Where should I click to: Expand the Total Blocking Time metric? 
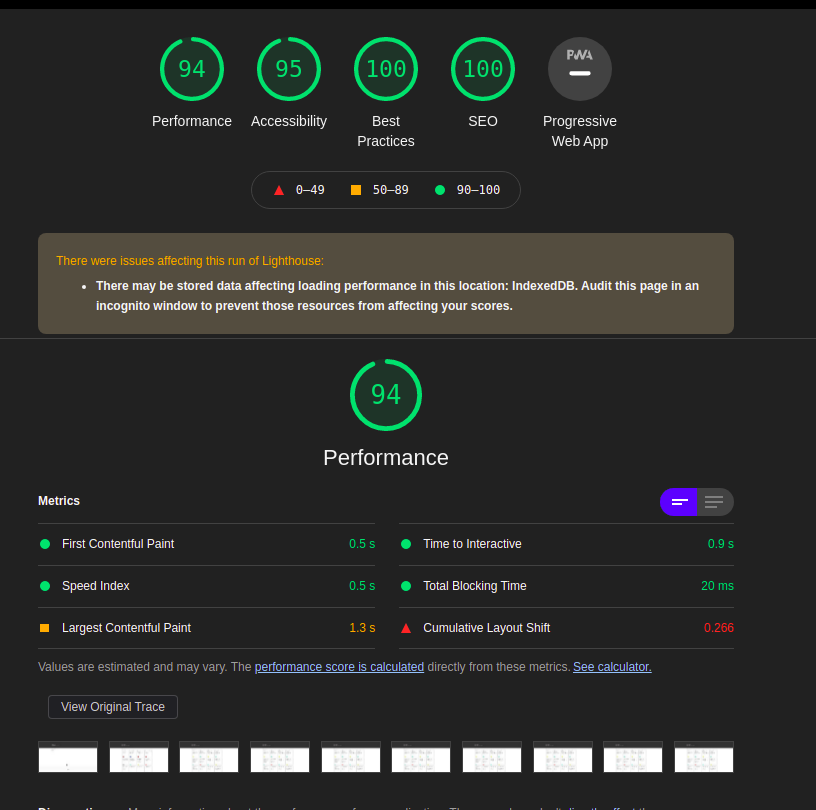(566, 586)
